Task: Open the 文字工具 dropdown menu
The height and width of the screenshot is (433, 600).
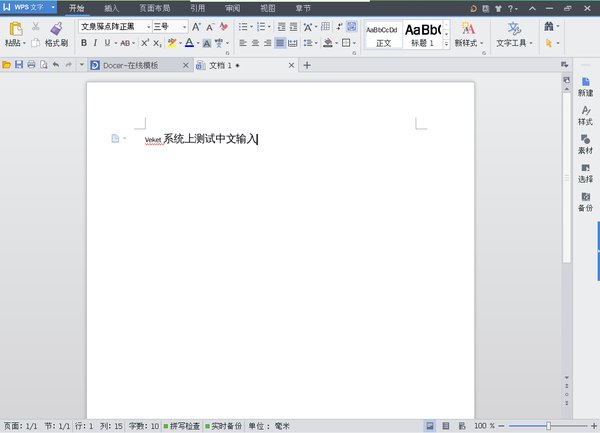Action: click(515, 44)
